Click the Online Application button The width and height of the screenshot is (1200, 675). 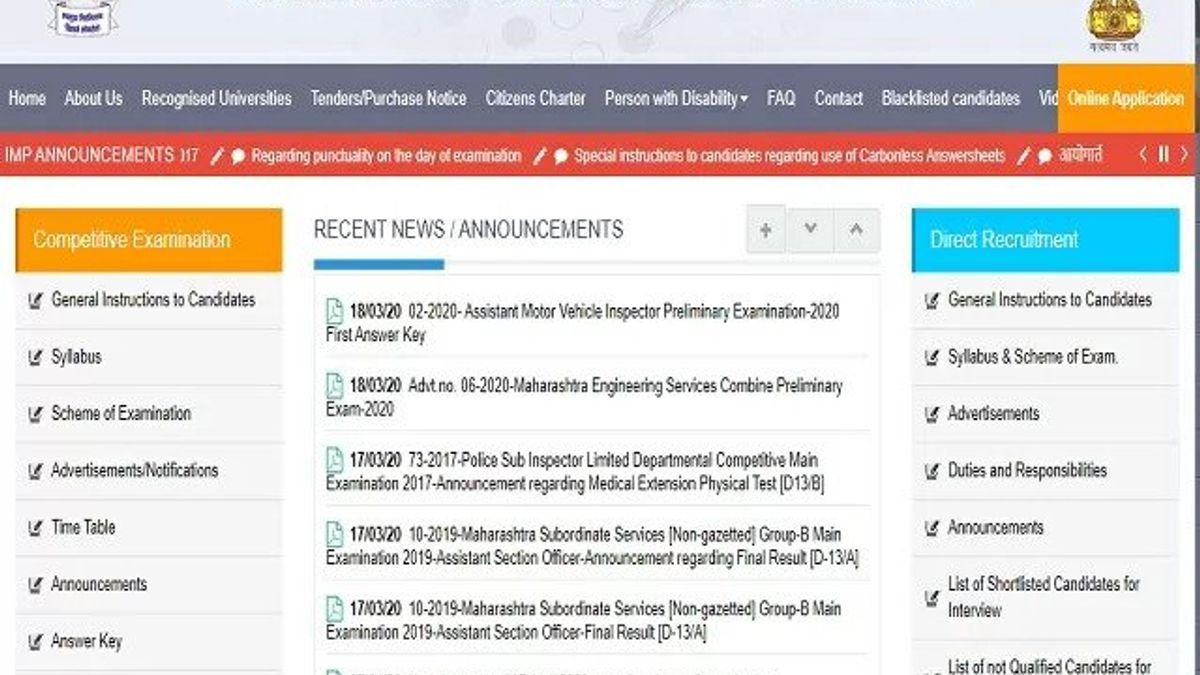coord(1125,98)
